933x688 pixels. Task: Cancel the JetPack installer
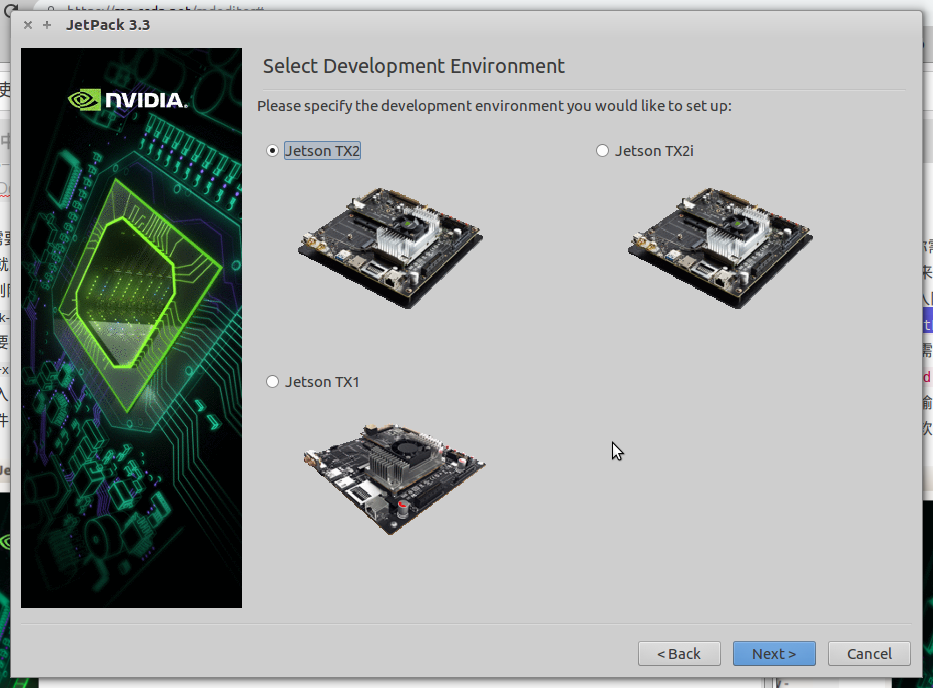click(869, 653)
